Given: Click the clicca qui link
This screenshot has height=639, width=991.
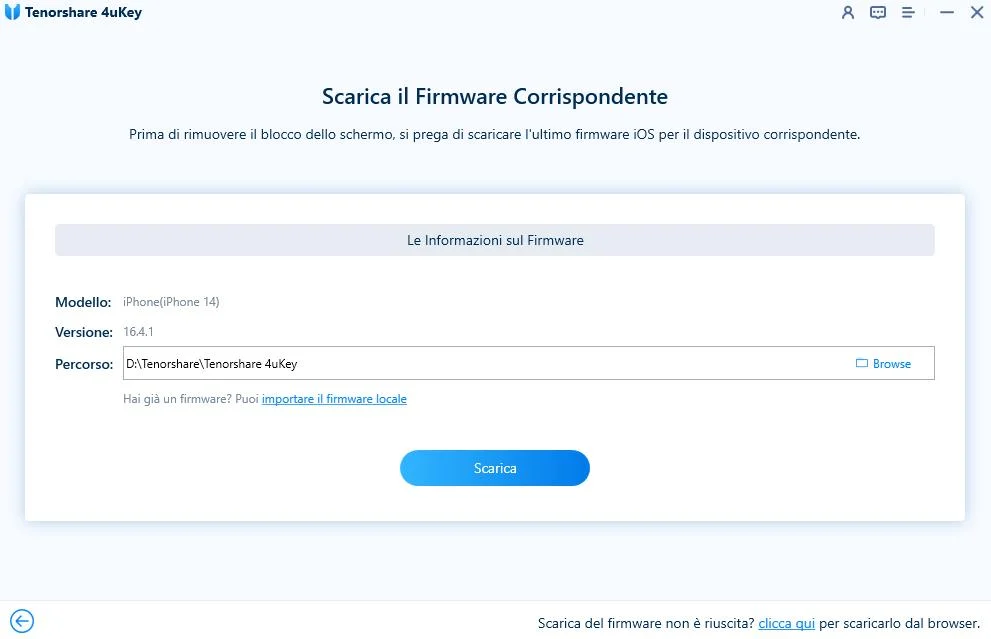Looking at the screenshot, I should 786,622.
